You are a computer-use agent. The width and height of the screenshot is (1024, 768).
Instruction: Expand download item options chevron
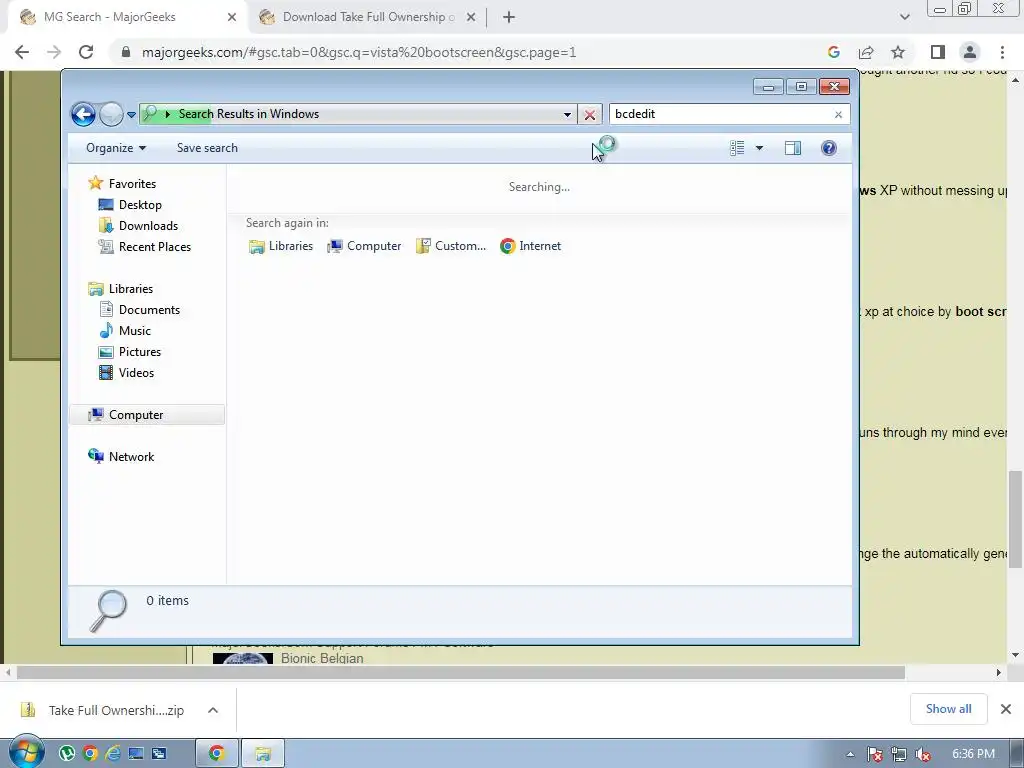[213, 710]
